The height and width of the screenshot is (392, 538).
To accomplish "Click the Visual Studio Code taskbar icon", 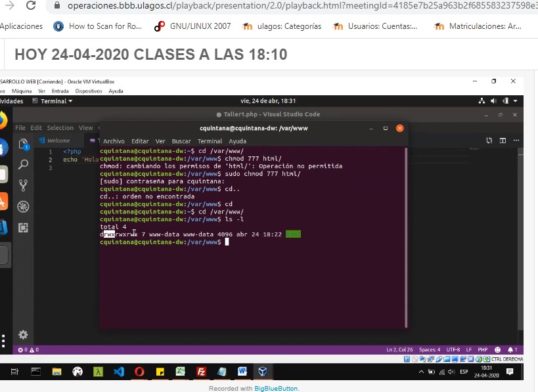I will click(119, 371).
